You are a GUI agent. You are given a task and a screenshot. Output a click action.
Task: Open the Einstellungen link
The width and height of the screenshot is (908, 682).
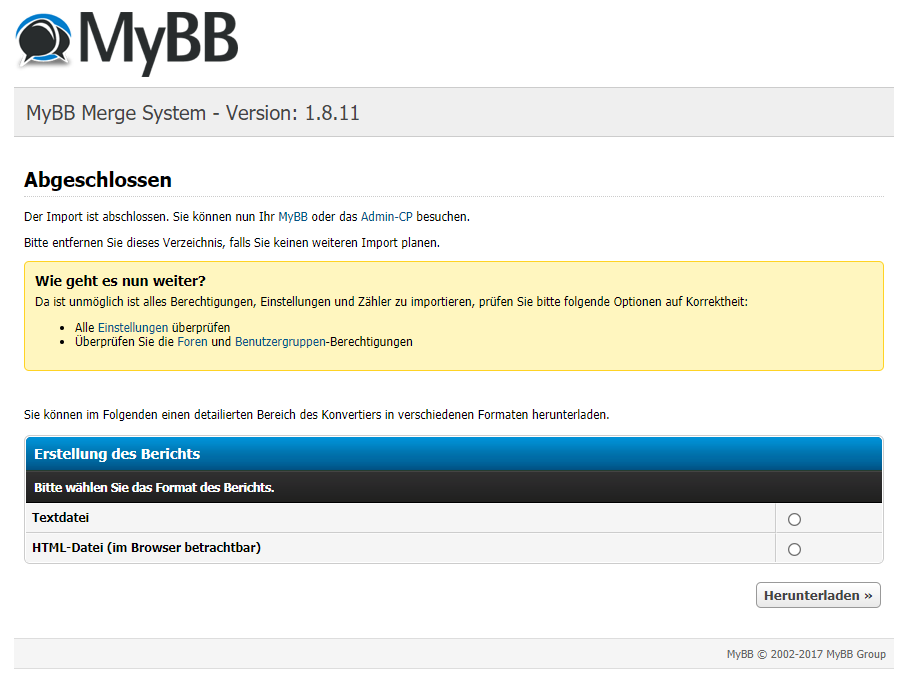point(133,328)
